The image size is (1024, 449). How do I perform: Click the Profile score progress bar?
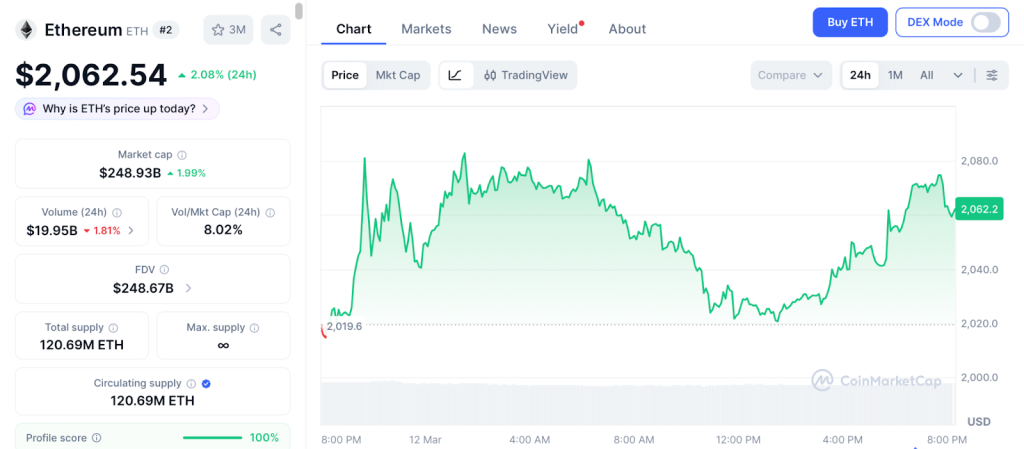[212, 438]
